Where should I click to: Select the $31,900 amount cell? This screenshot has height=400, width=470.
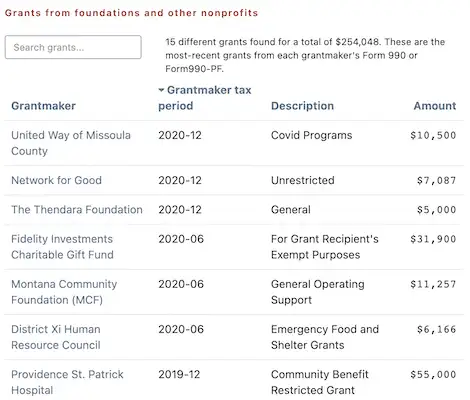click(x=433, y=239)
